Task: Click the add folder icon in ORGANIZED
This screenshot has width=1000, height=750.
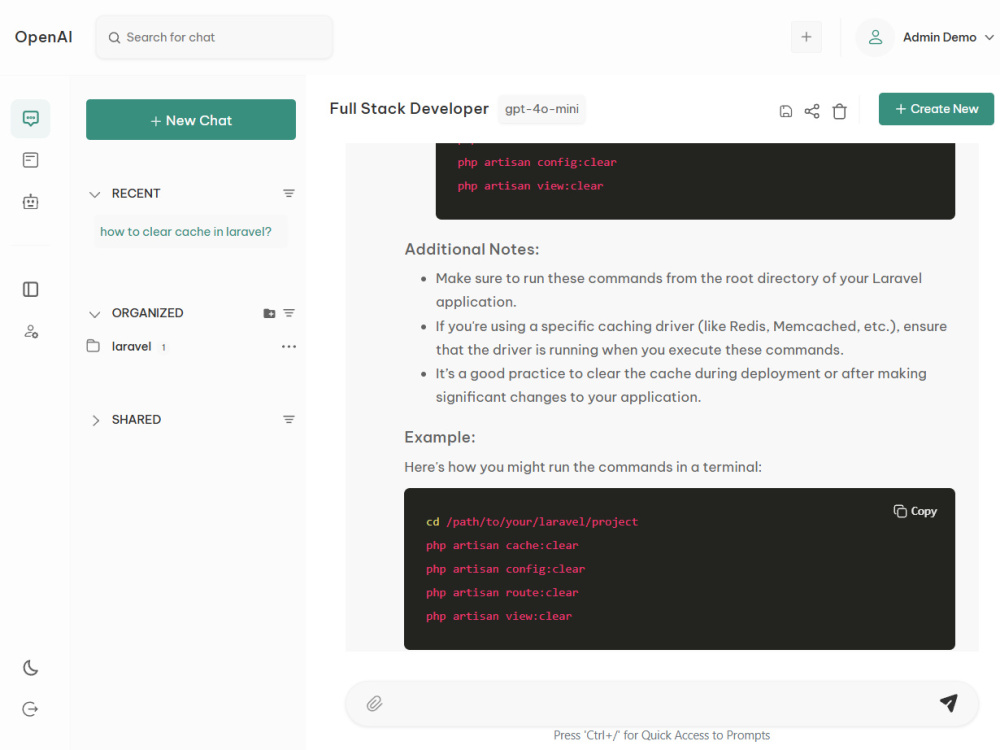Action: [269, 313]
